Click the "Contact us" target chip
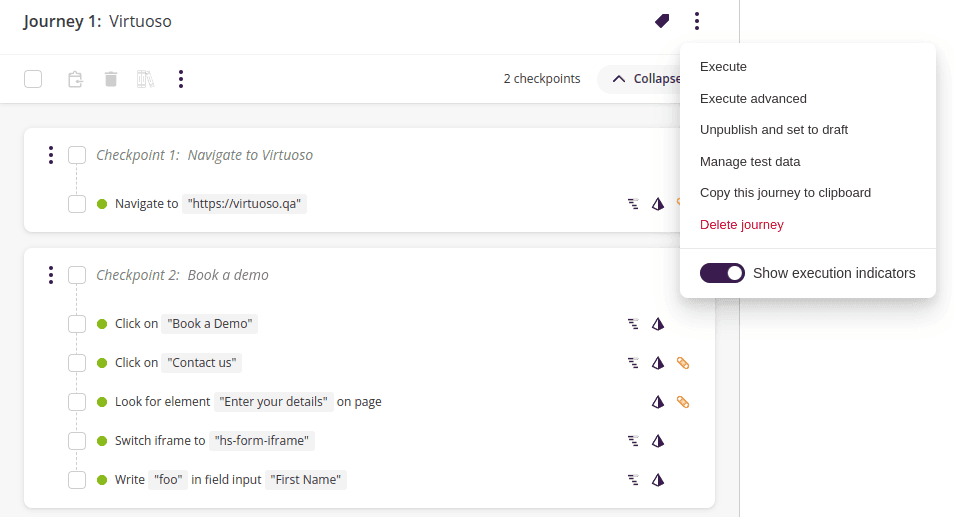Screen dimensions: 953x517 tap(202, 363)
